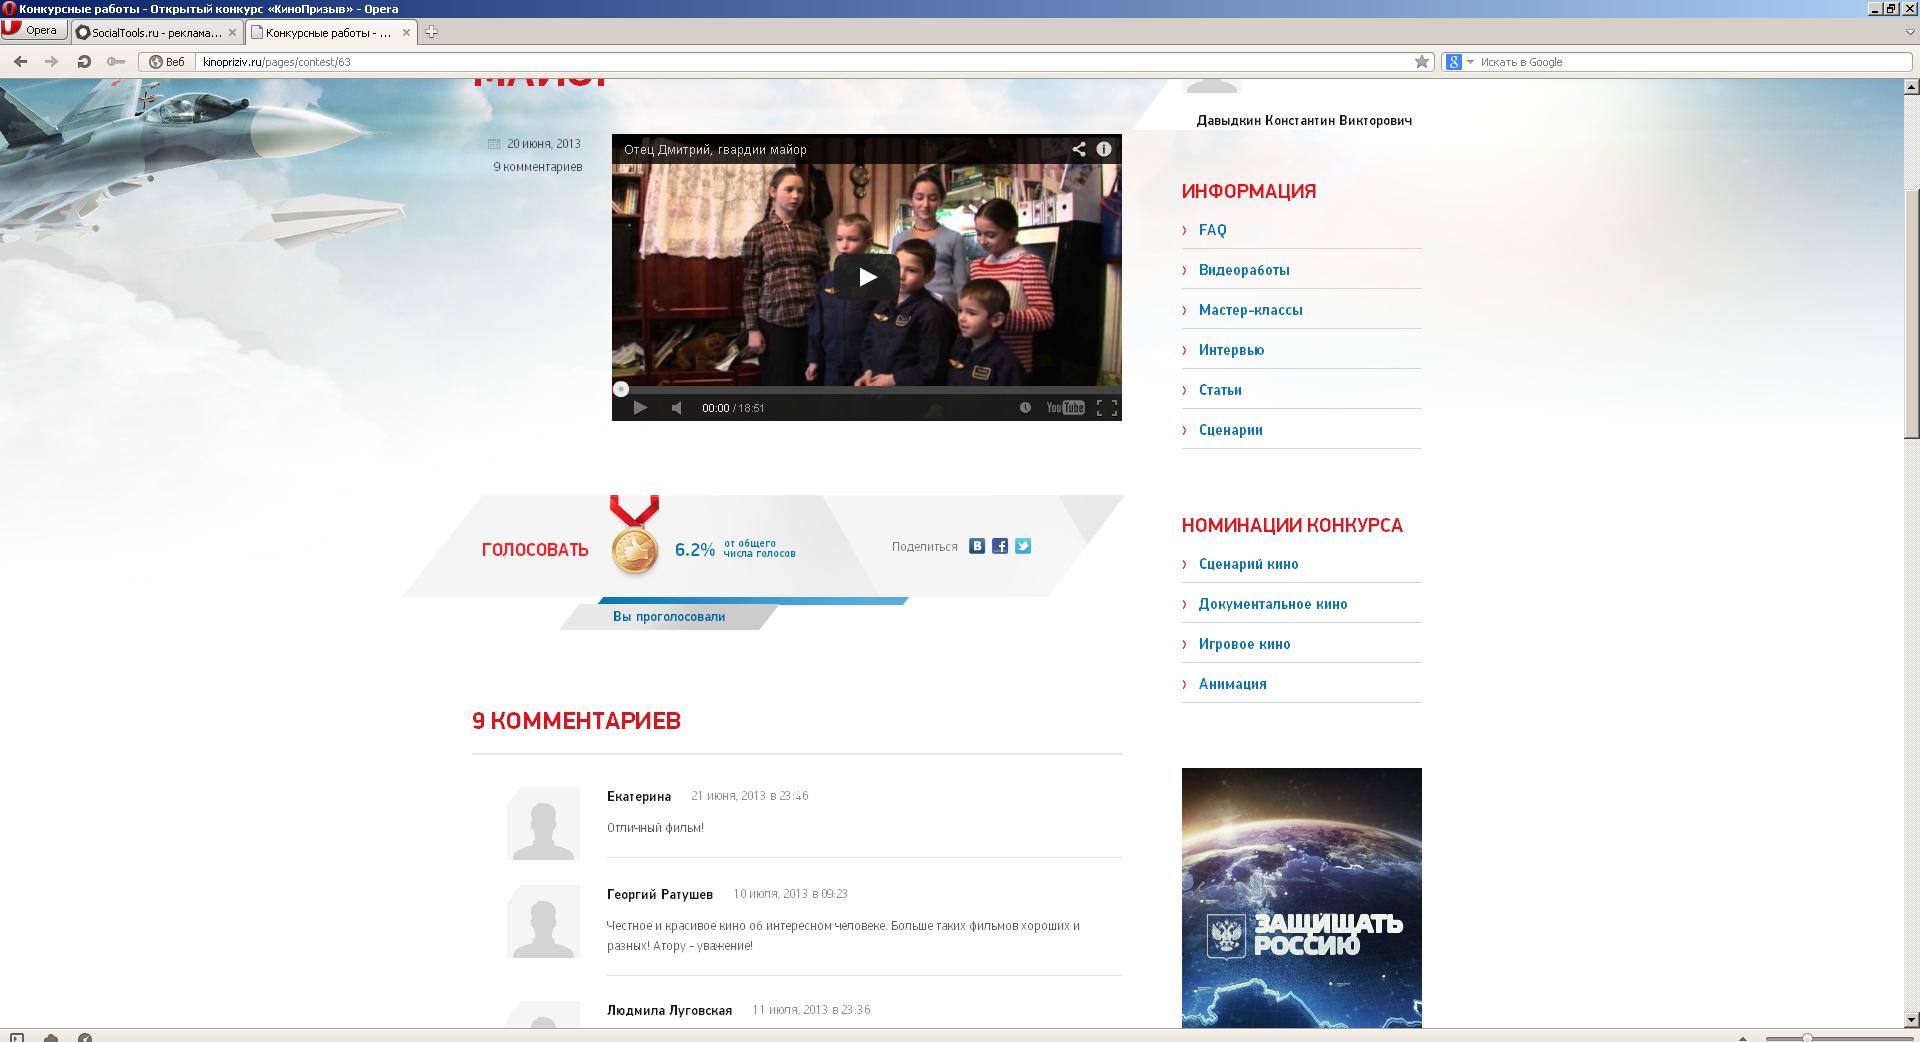This screenshot has height=1042, width=1920.
Task: Open the video on YouTube via logo
Action: coord(1065,408)
